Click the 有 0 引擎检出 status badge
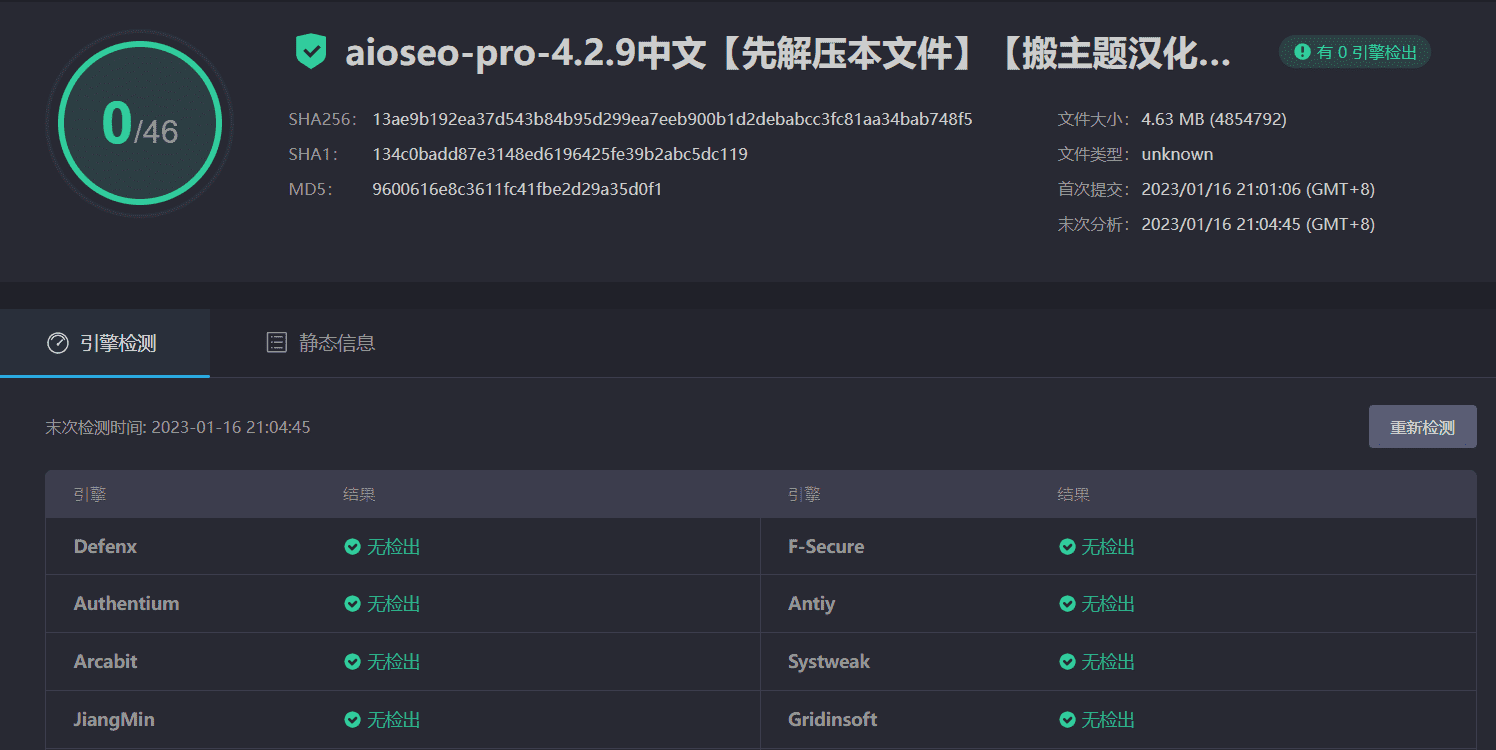The height and width of the screenshot is (750, 1496). [x=1355, y=52]
